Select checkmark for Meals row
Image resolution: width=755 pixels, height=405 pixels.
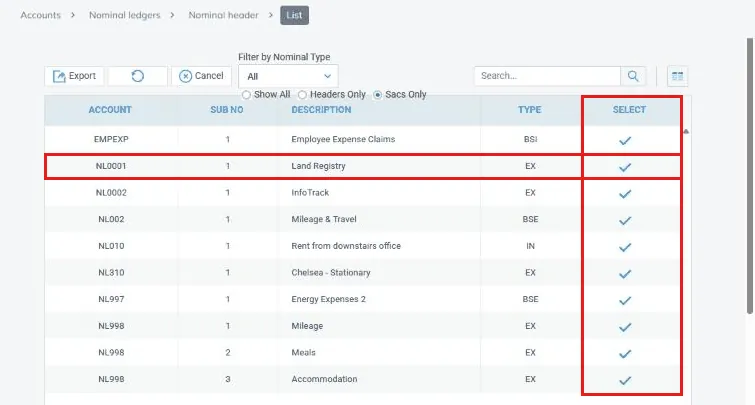pyautogui.click(x=625, y=354)
